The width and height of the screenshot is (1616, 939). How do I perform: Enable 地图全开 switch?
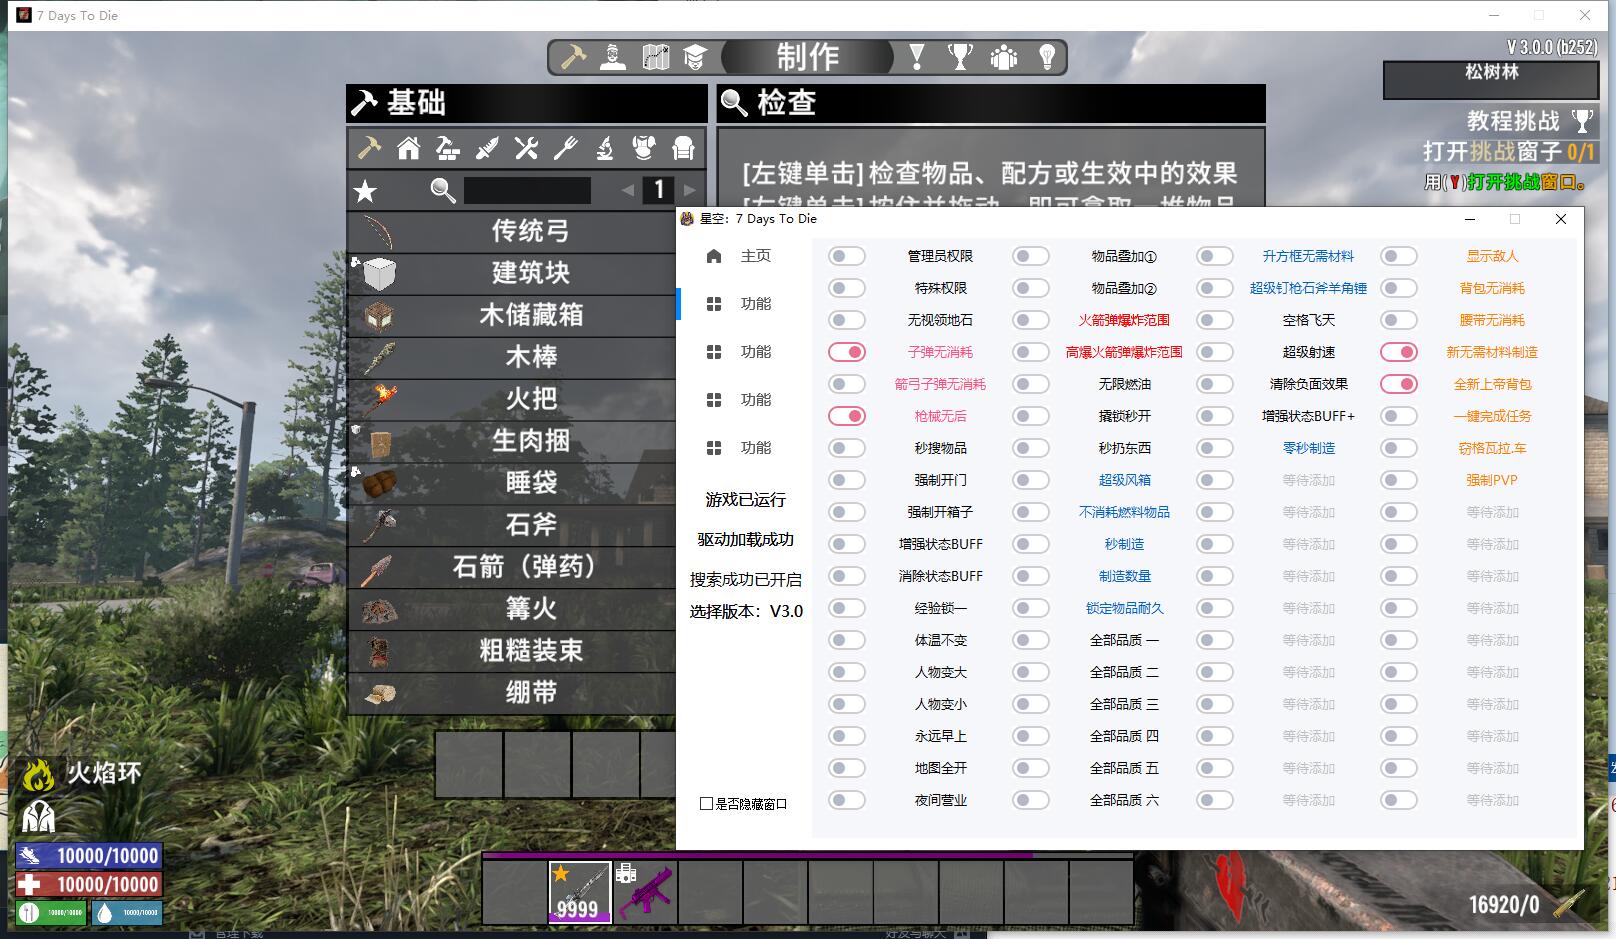click(847, 768)
